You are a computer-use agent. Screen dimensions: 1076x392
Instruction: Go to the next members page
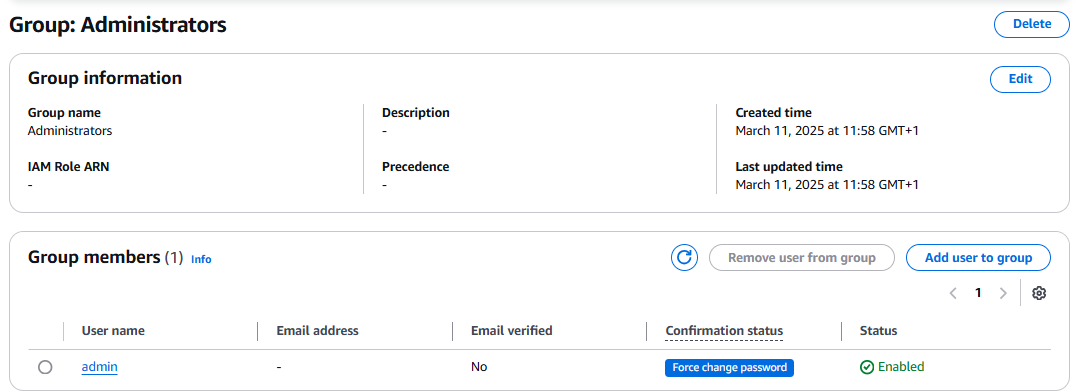tap(1003, 293)
